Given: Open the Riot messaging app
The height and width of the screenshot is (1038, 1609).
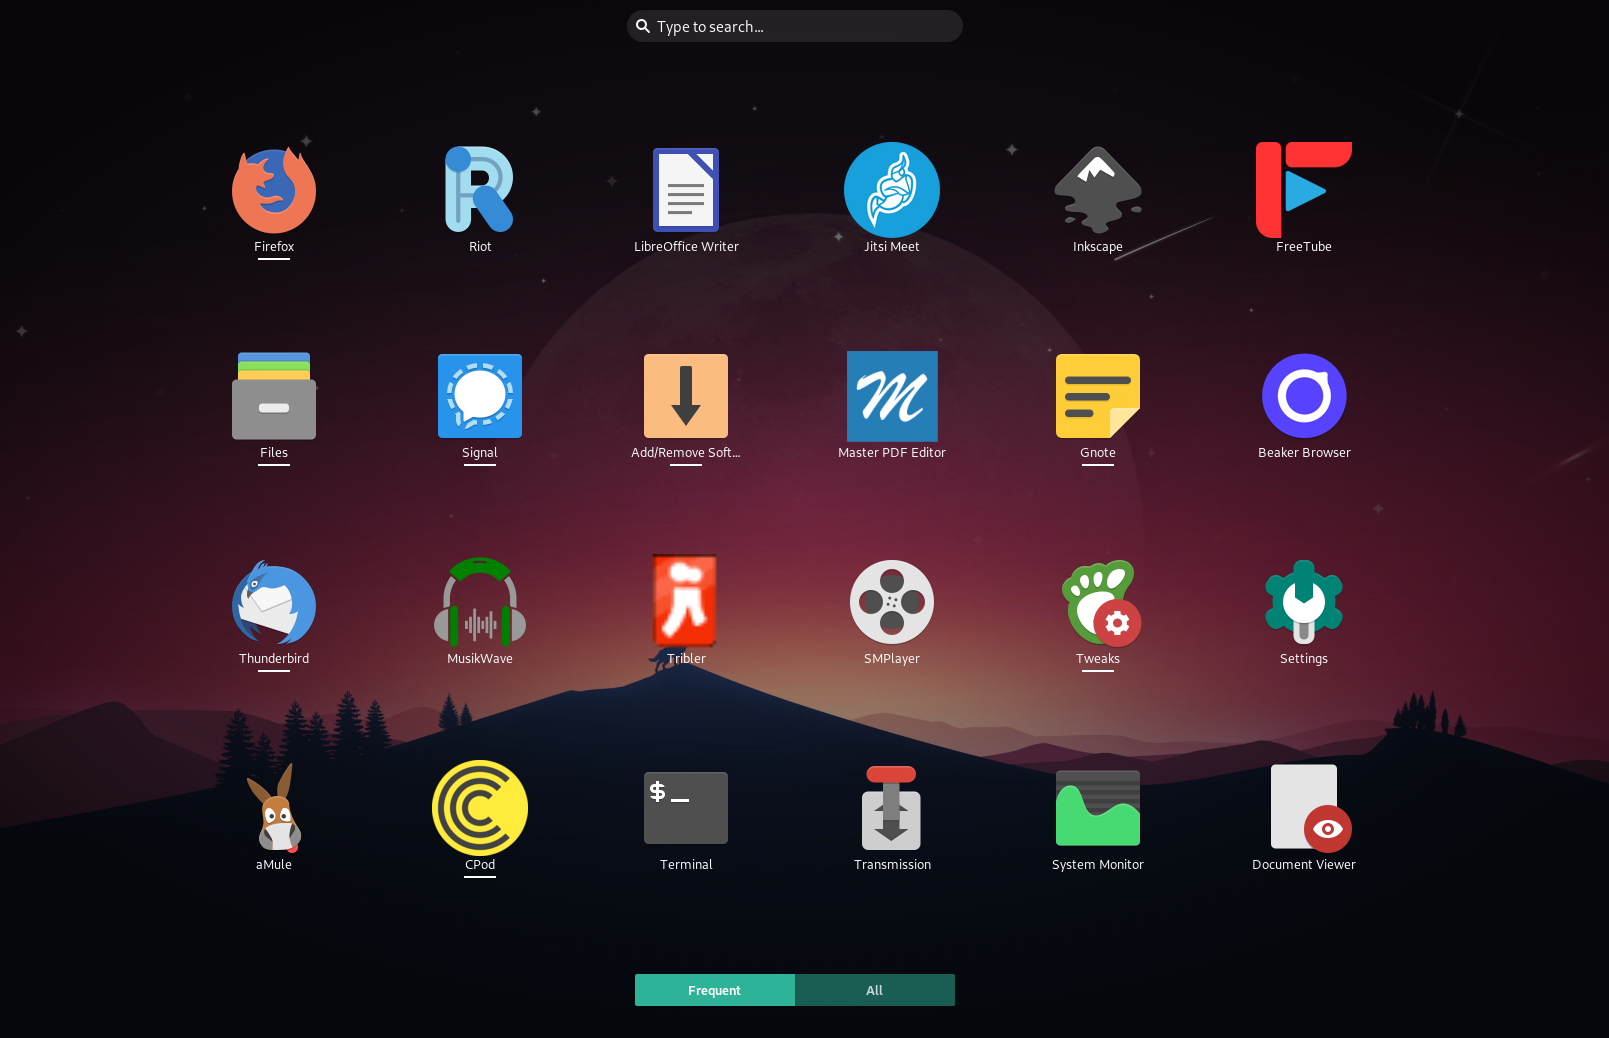Looking at the screenshot, I should click(x=479, y=190).
